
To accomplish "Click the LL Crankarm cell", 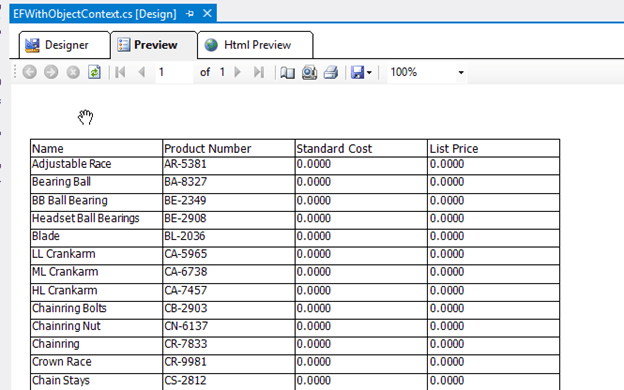I will tap(96, 255).
